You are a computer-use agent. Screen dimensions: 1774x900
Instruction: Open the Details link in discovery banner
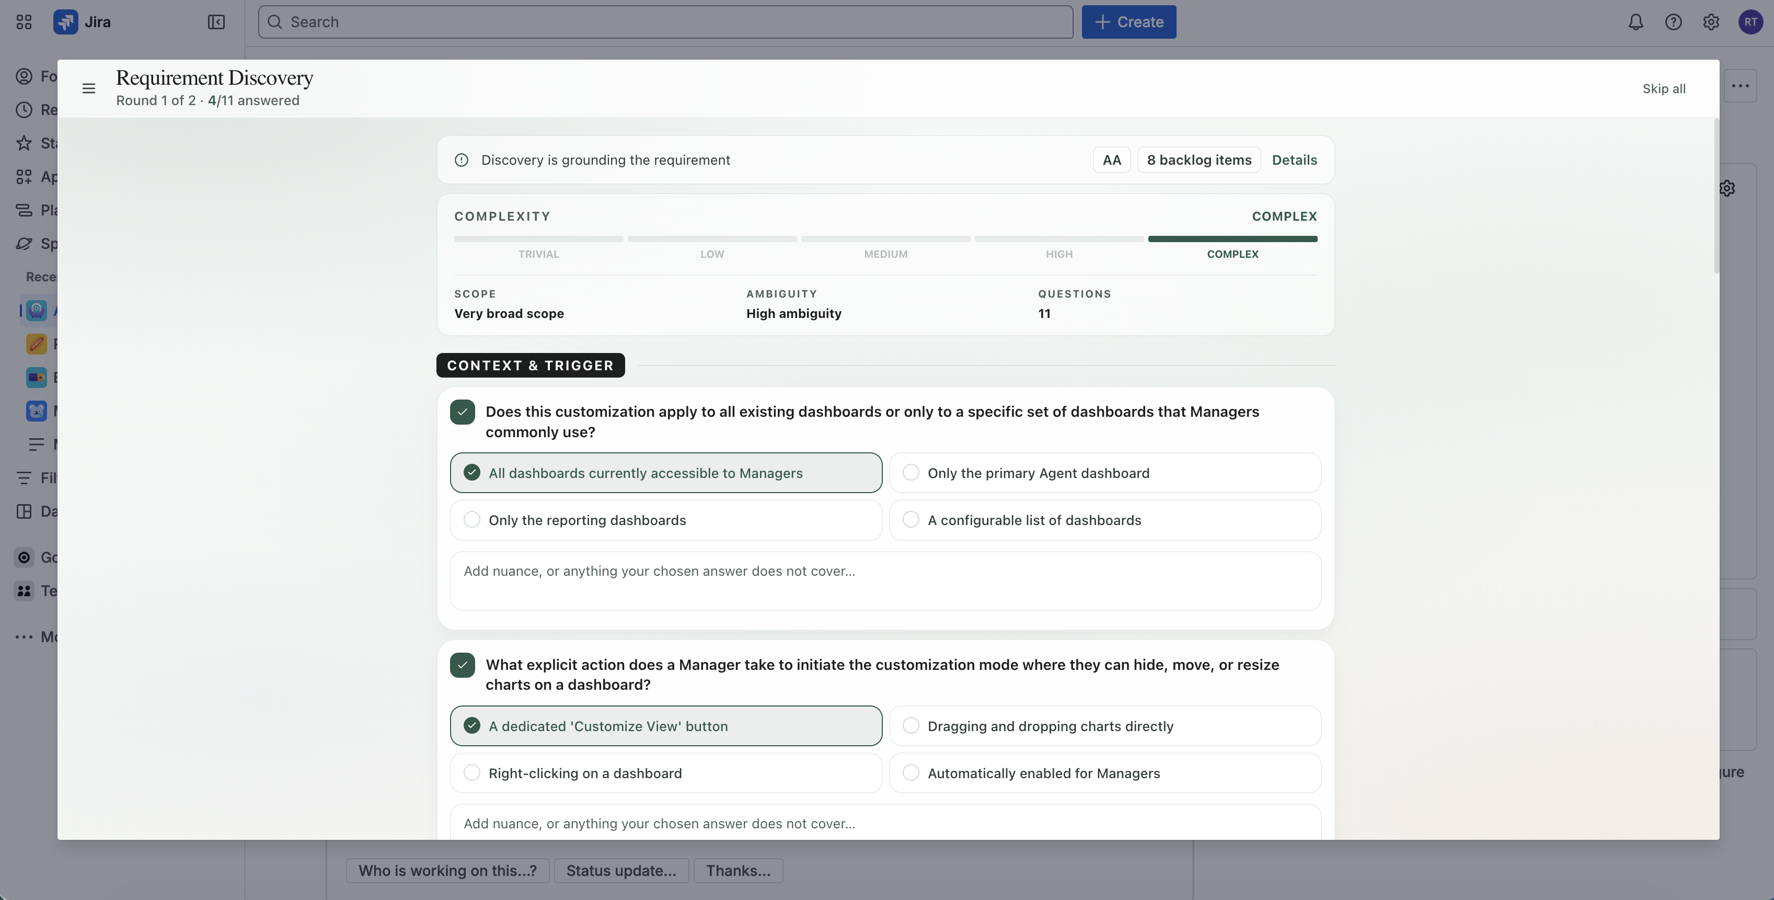click(x=1294, y=160)
